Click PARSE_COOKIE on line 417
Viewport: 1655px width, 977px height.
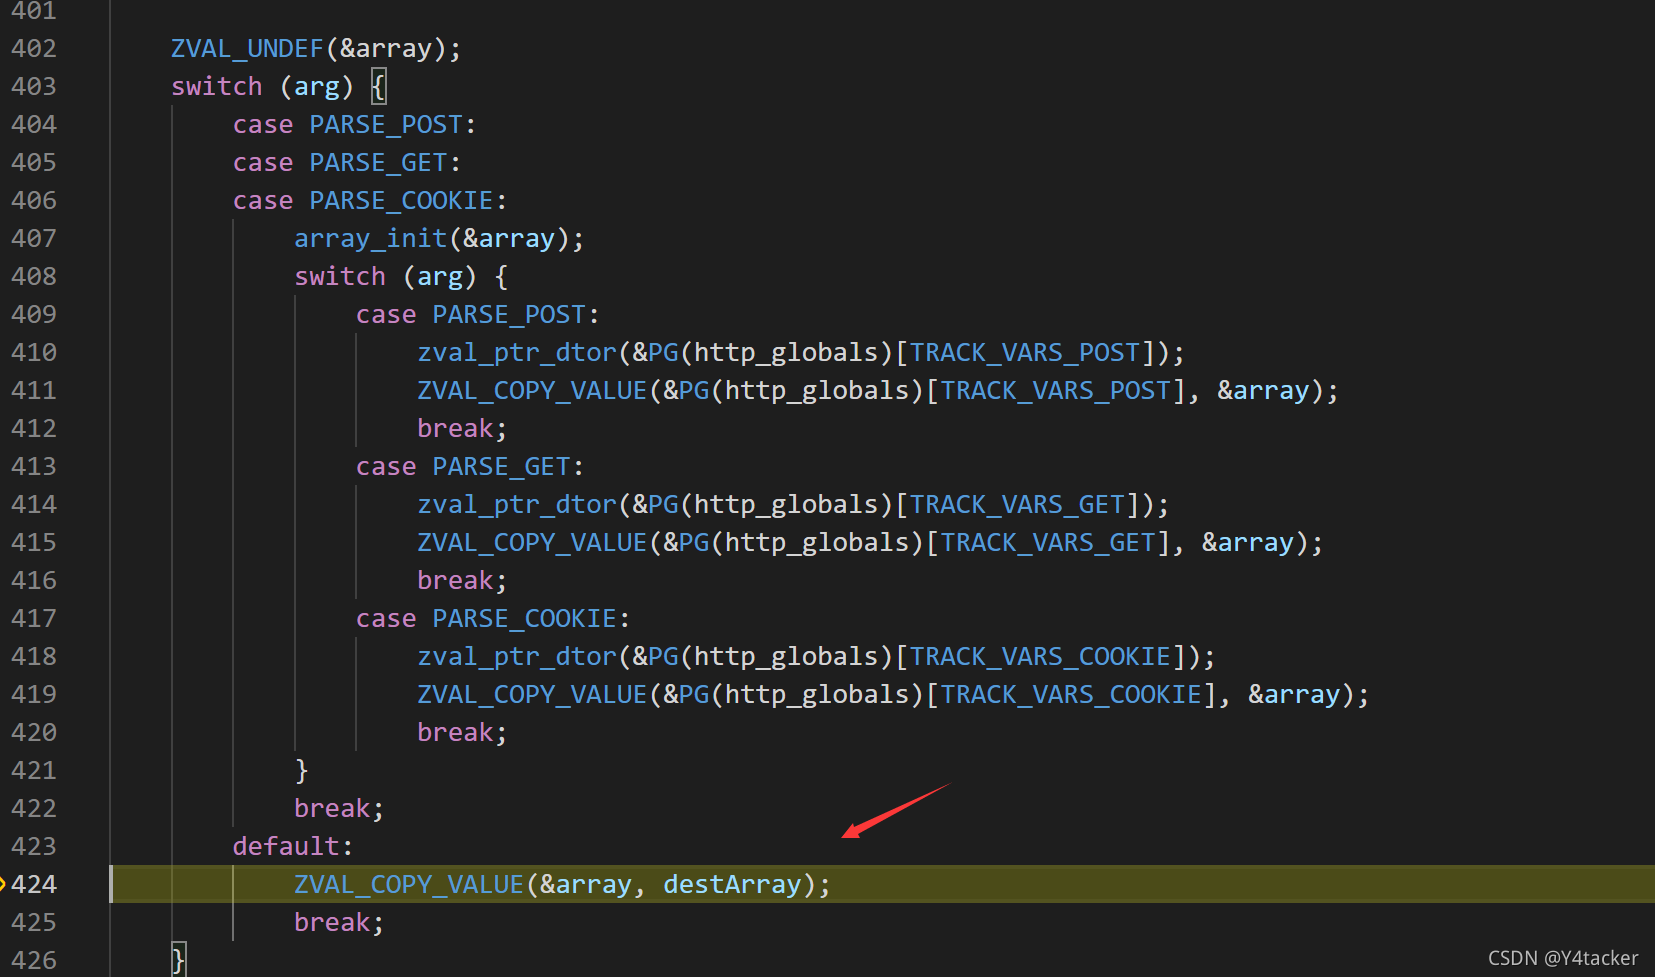click(524, 618)
